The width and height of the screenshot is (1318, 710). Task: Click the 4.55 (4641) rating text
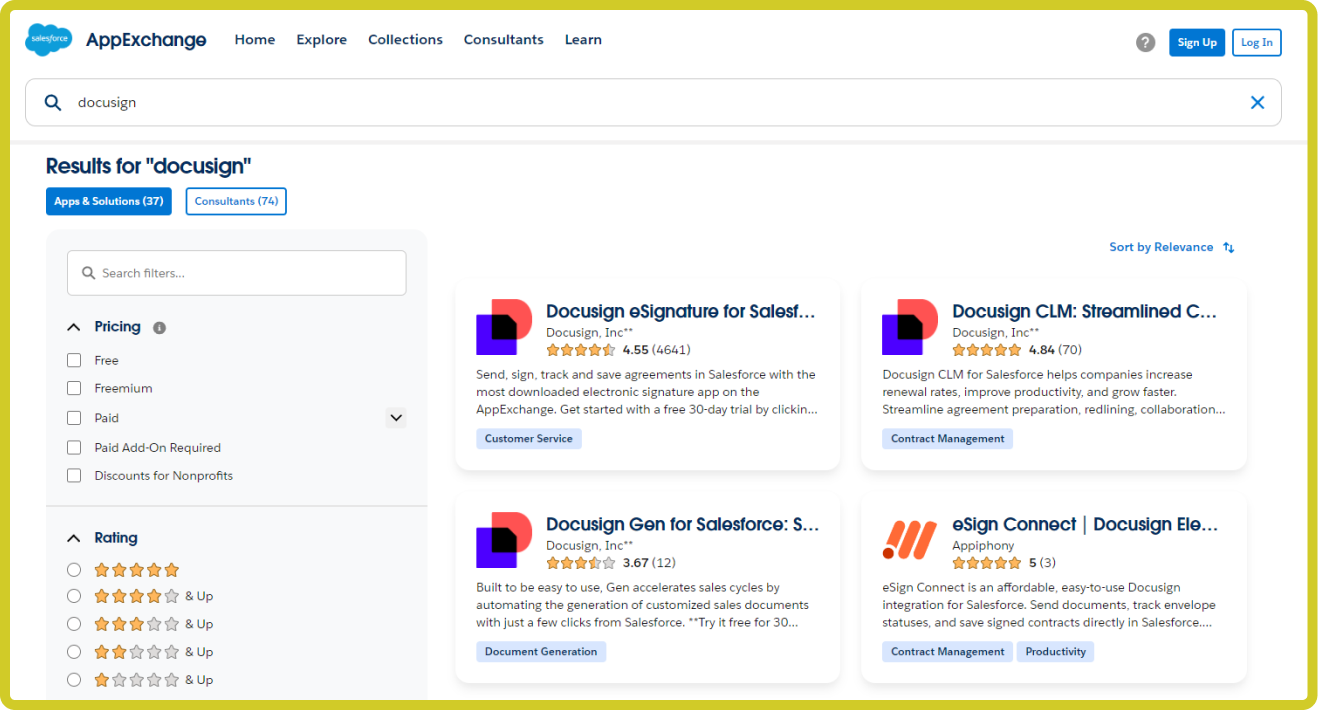[x=656, y=350]
